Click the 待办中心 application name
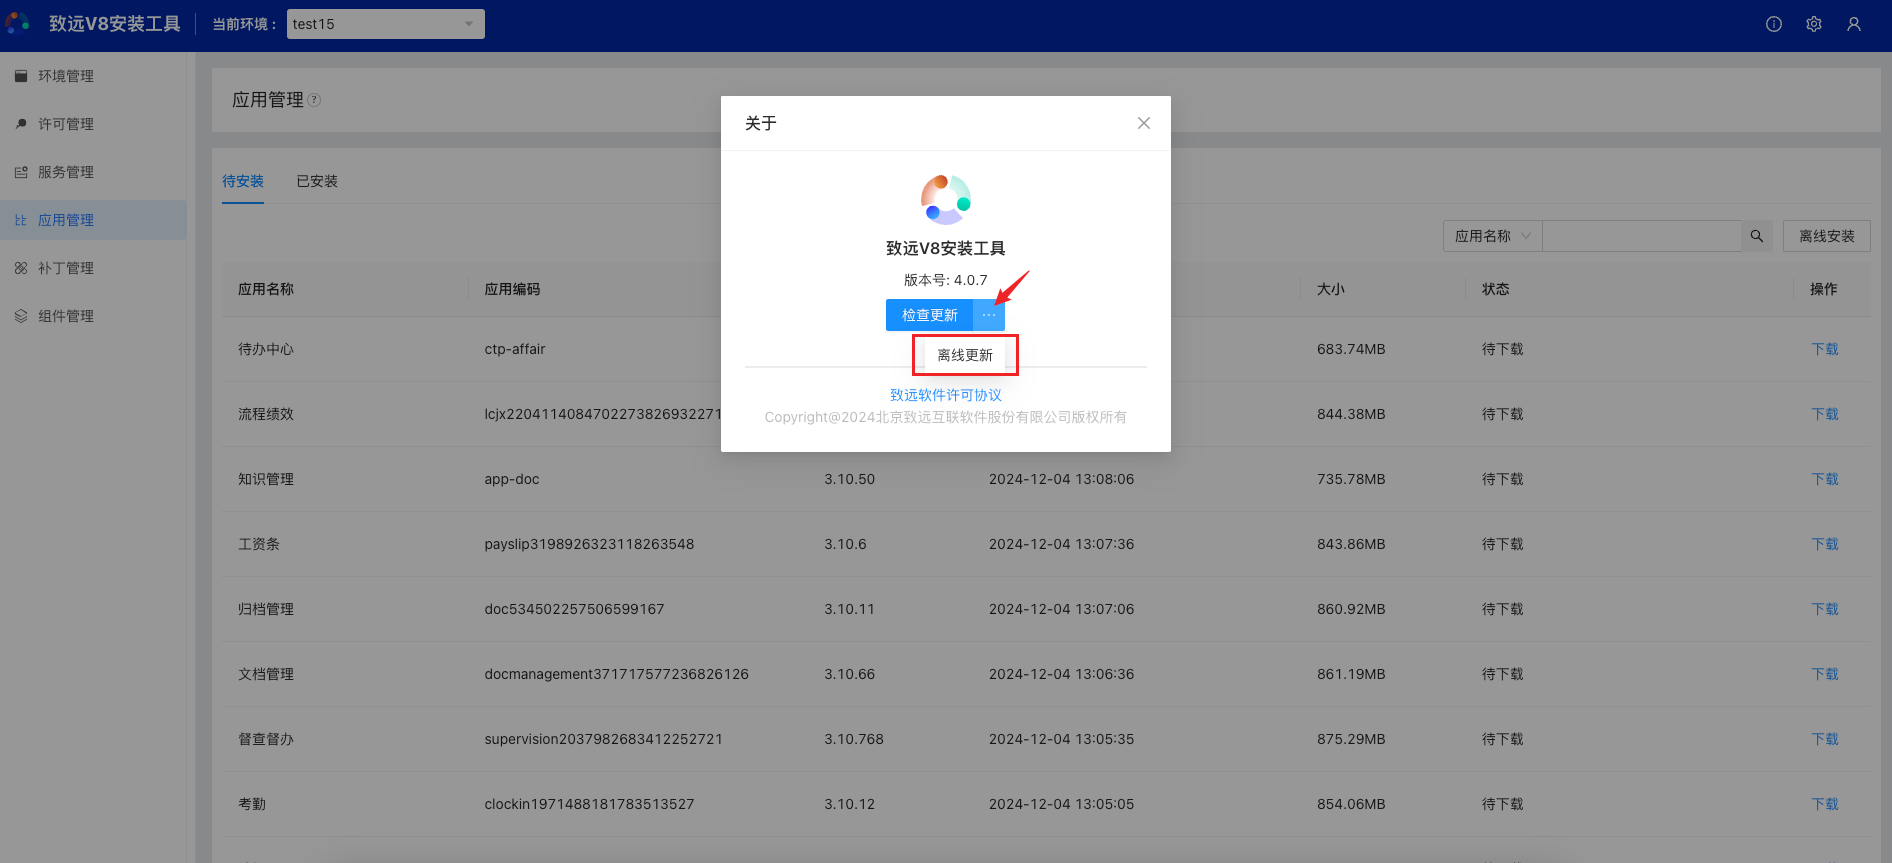This screenshot has width=1892, height=863. [x=266, y=349]
